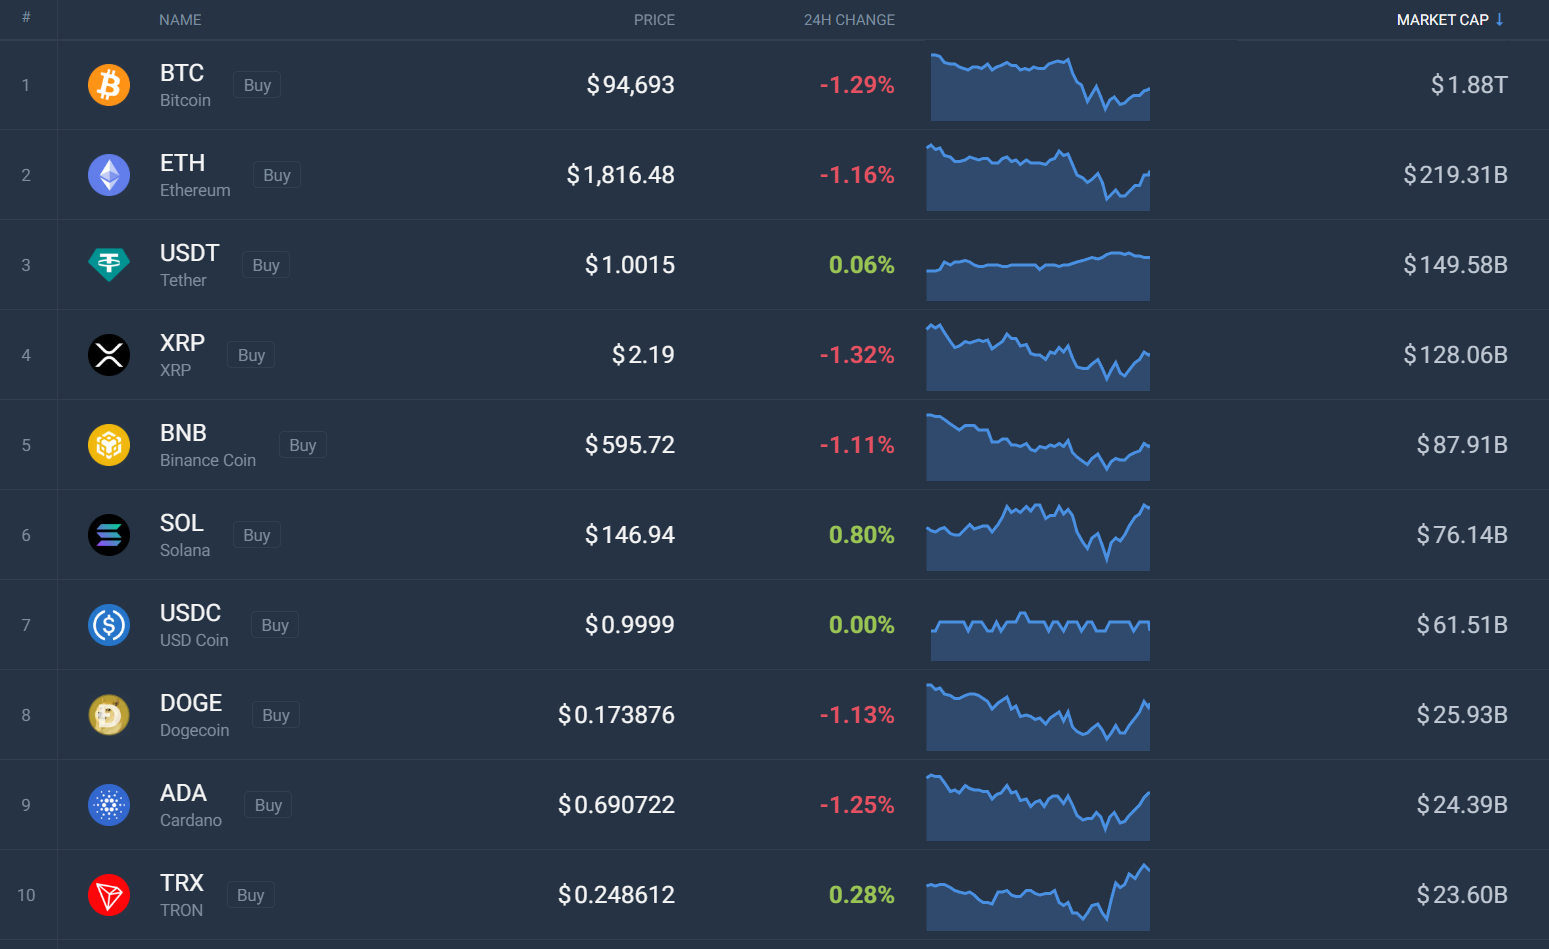The height and width of the screenshot is (949, 1549).
Task: Click the -1.29% change value
Action: [857, 85]
